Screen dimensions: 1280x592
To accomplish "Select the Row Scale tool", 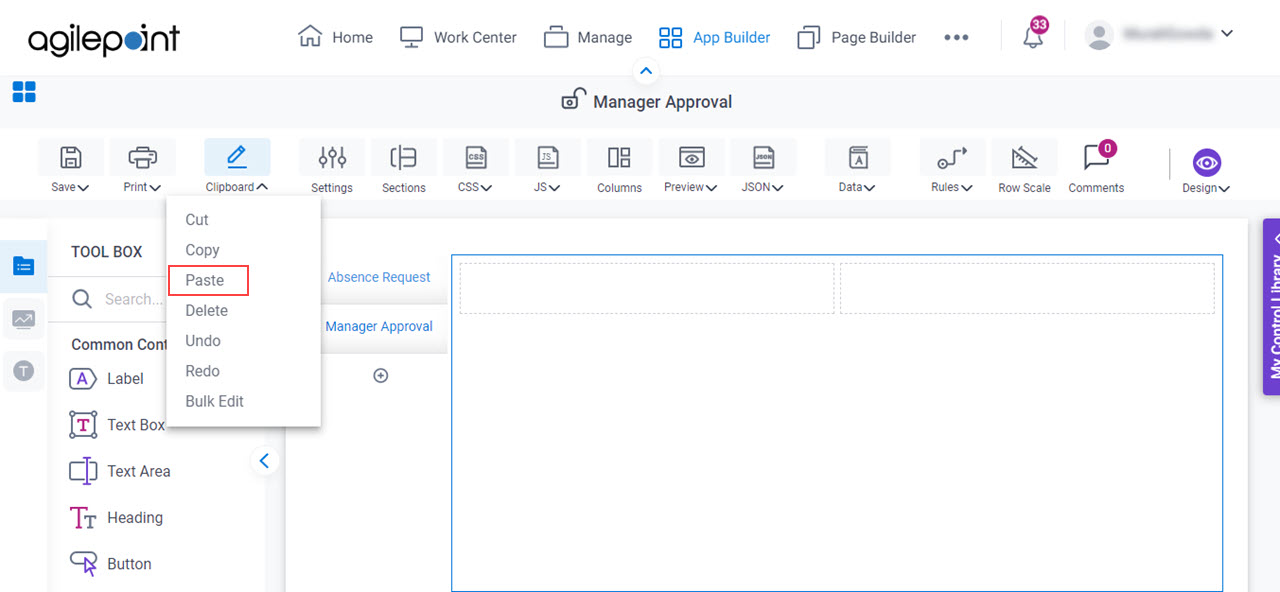I will [1024, 167].
